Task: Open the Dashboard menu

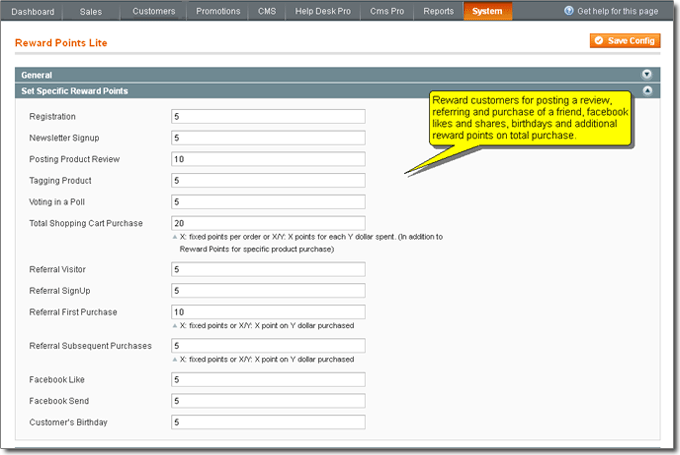Action: 33,12
